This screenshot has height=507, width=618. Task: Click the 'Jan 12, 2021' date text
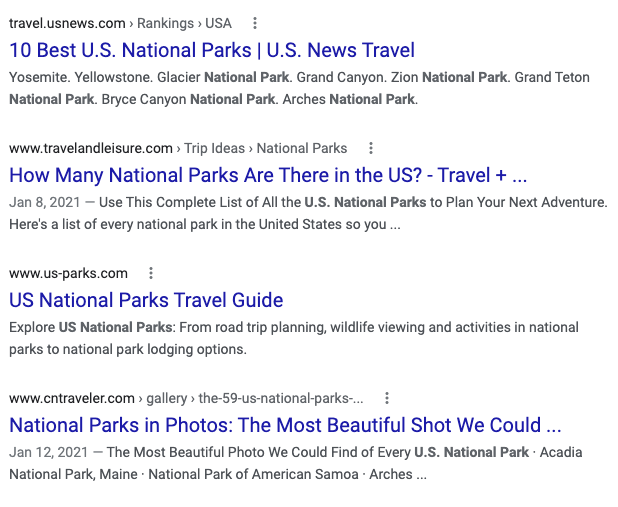(x=48, y=452)
